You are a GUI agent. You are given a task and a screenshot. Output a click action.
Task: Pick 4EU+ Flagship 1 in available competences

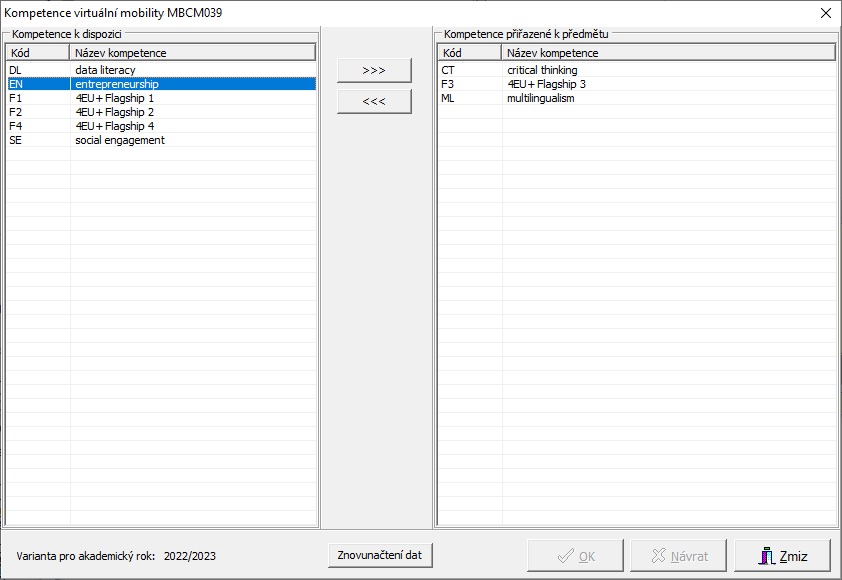click(x=114, y=98)
